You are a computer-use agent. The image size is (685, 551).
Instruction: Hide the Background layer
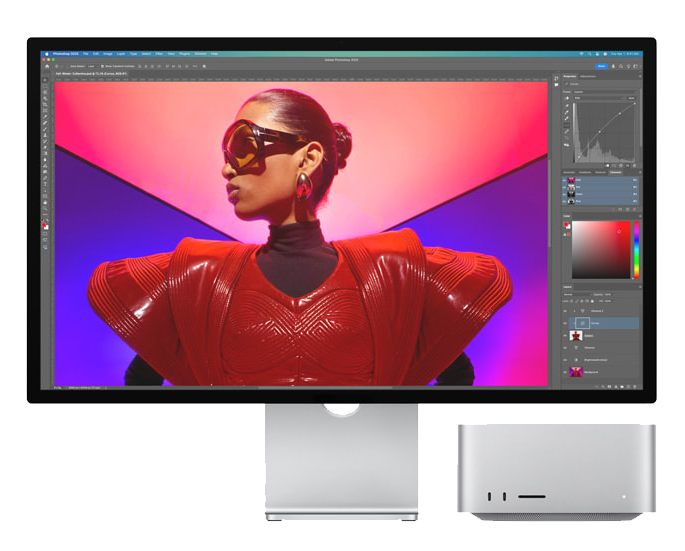click(x=566, y=372)
